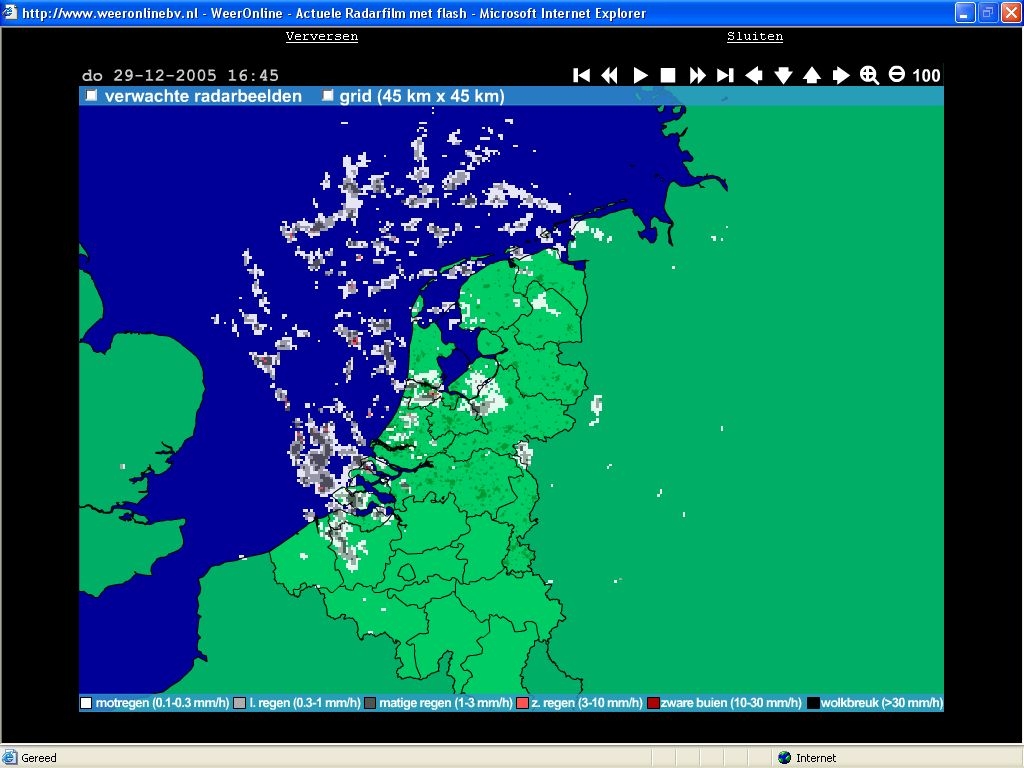Jump to the last radar frame
Screen dimensions: 1024x768
coord(726,75)
